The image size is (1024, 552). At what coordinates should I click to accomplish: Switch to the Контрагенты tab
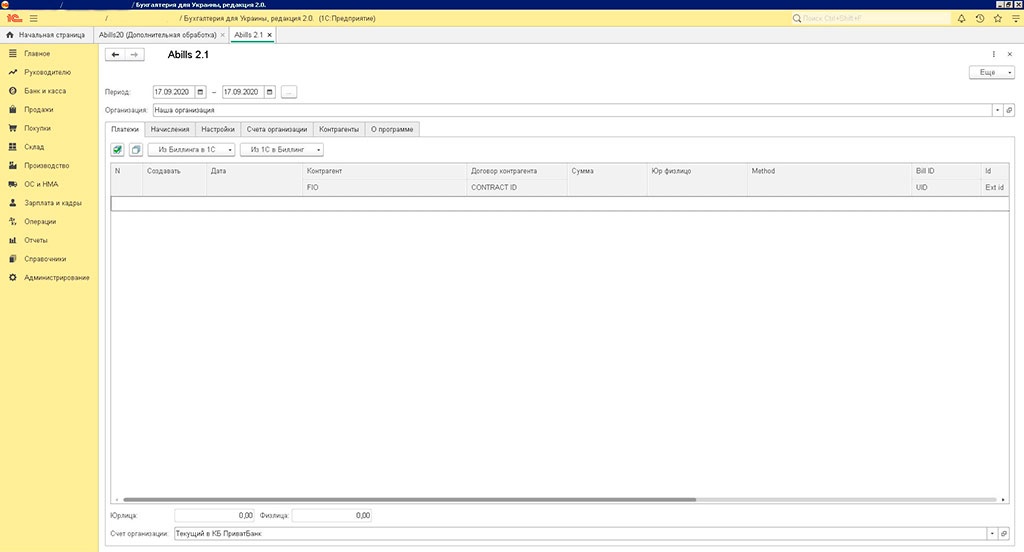click(338, 129)
